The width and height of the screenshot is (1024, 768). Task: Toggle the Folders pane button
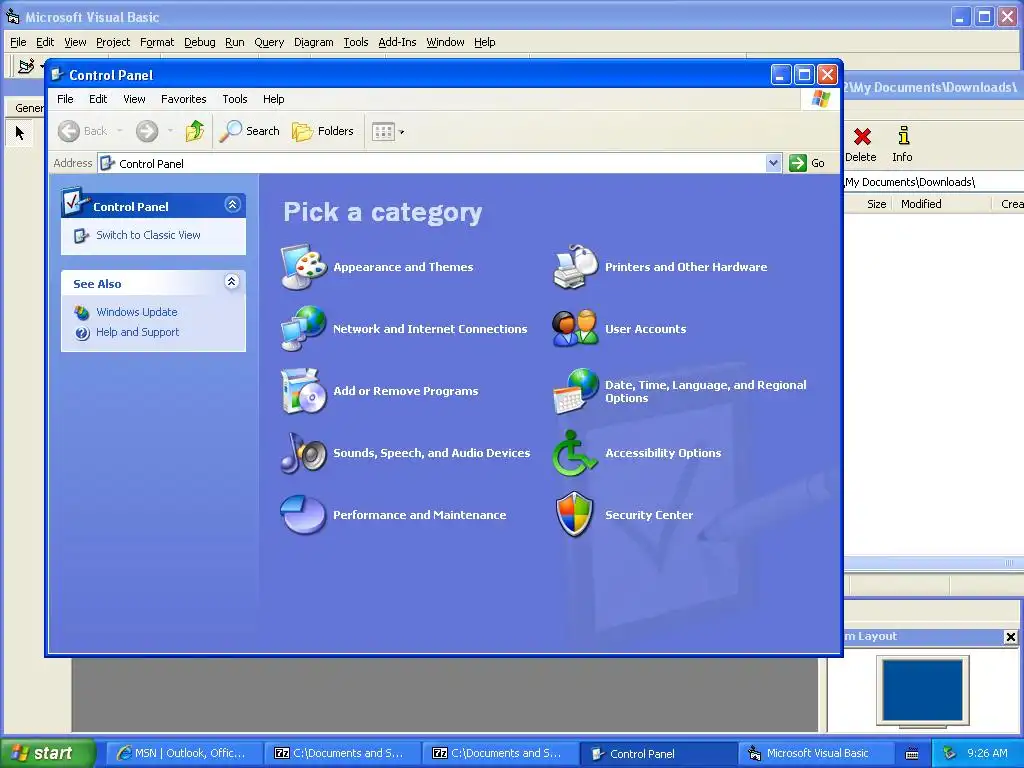323,131
